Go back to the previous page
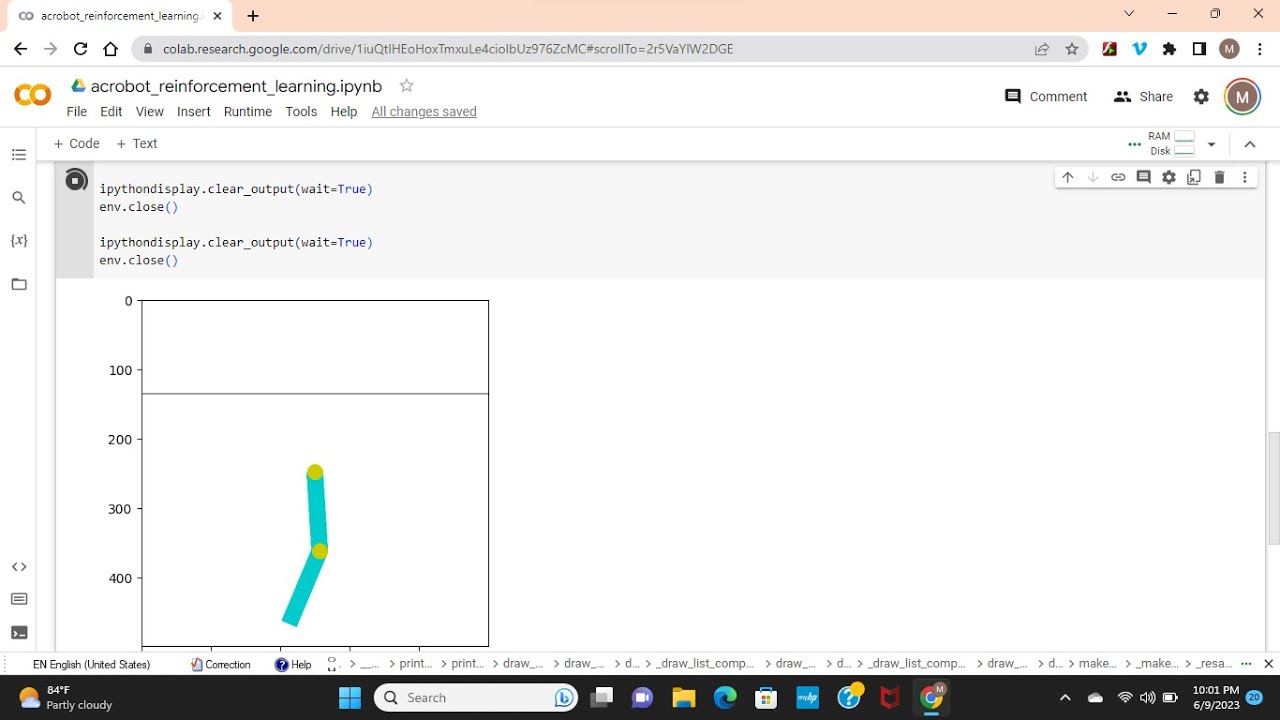1280x720 pixels. 21,49
